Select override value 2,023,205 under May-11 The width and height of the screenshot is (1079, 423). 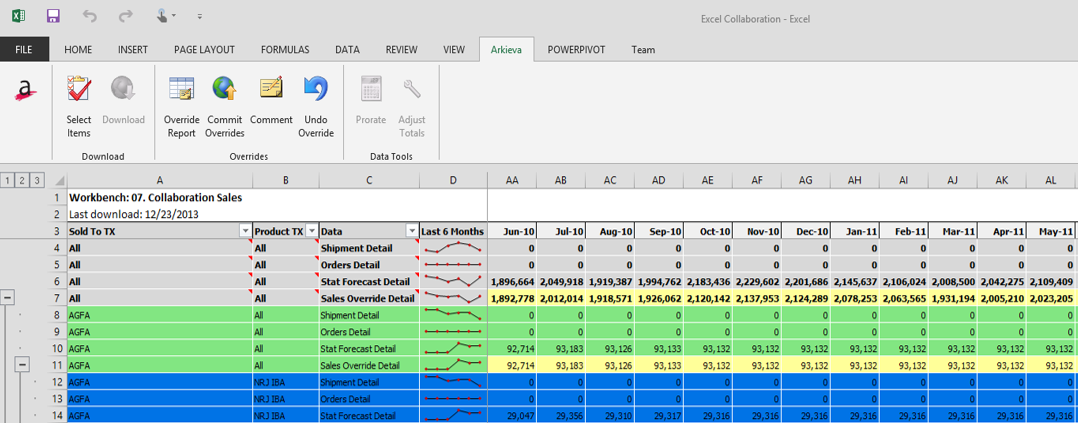(1051, 299)
